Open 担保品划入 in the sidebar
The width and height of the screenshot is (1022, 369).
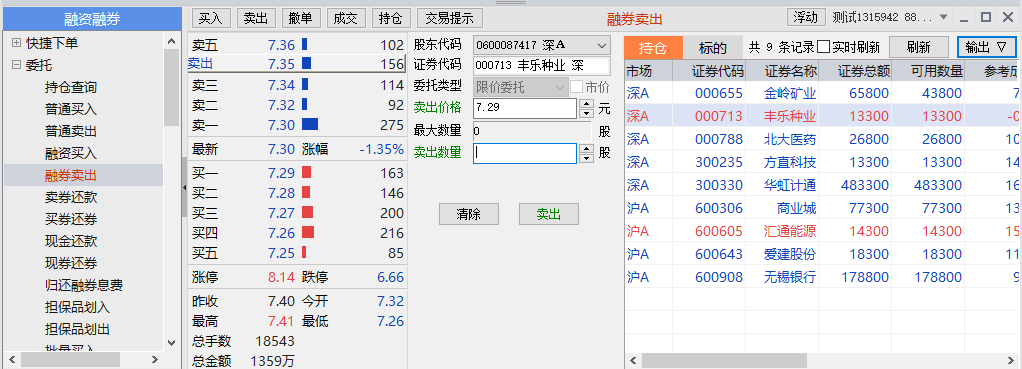click(x=78, y=307)
